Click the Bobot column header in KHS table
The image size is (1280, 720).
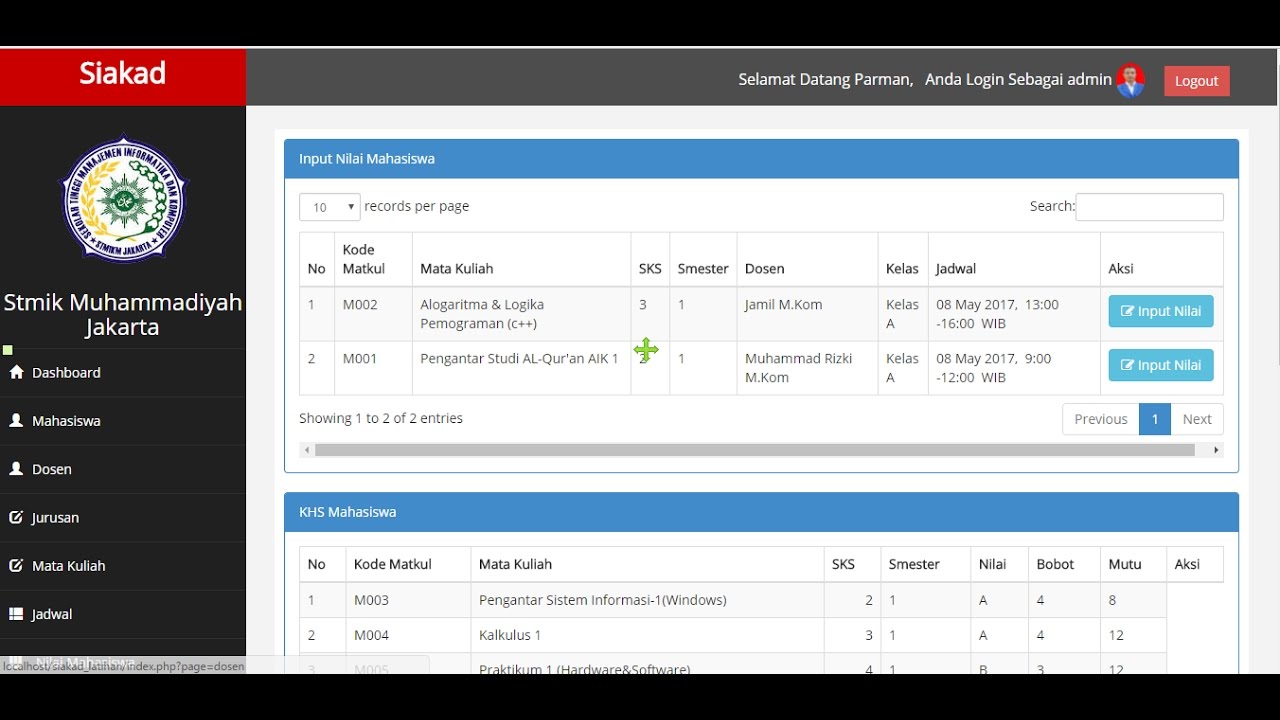(1063, 564)
